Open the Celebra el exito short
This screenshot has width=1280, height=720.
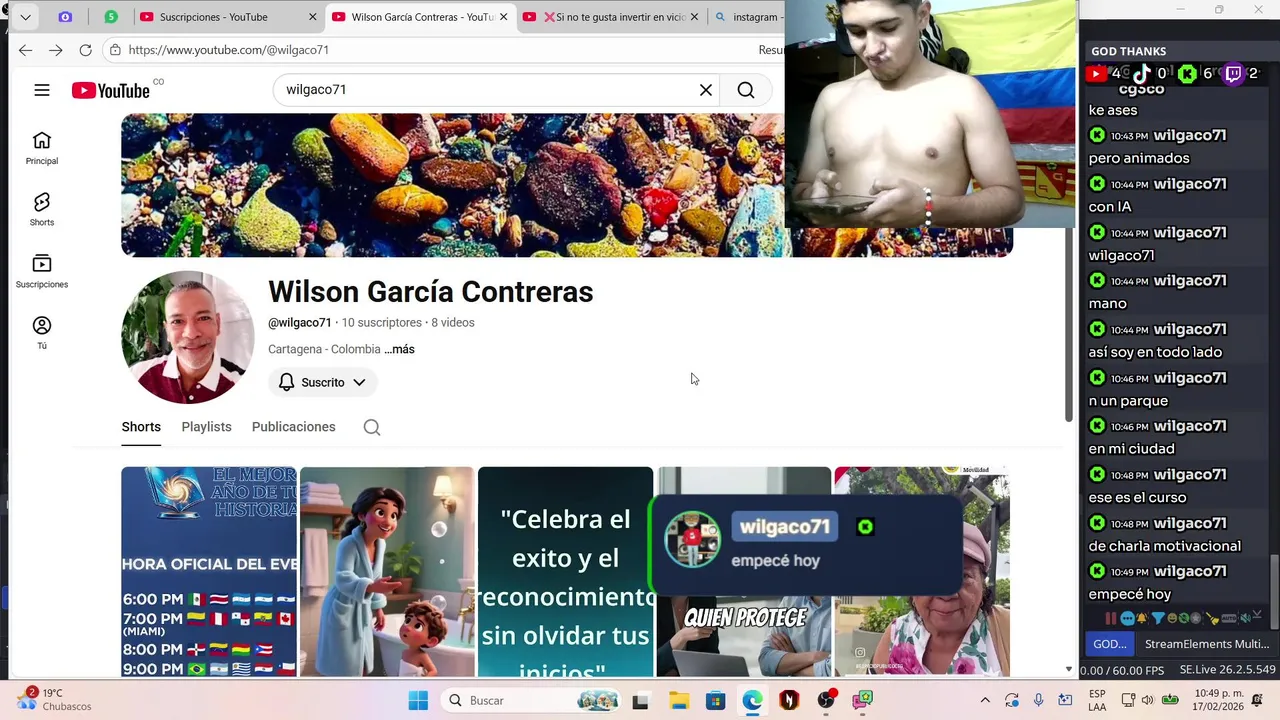pos(565,572)
